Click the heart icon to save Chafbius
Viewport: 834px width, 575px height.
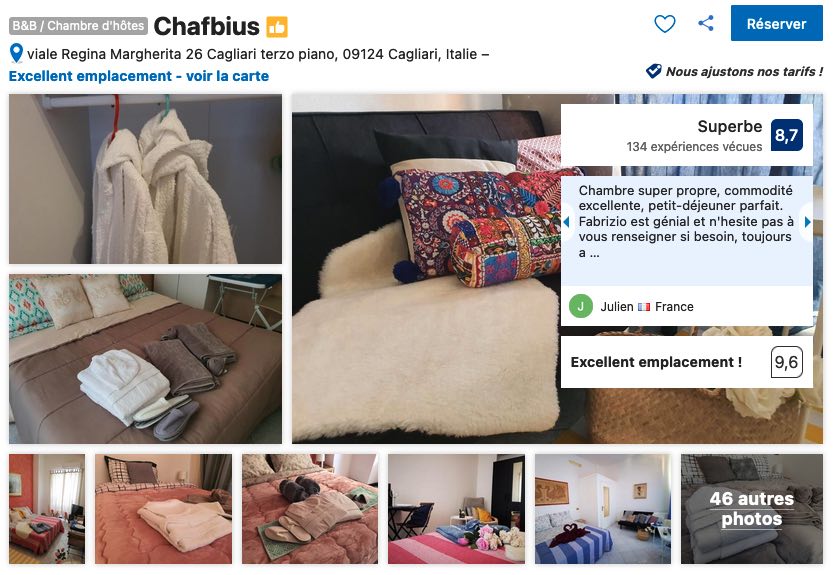coord(664,24)
